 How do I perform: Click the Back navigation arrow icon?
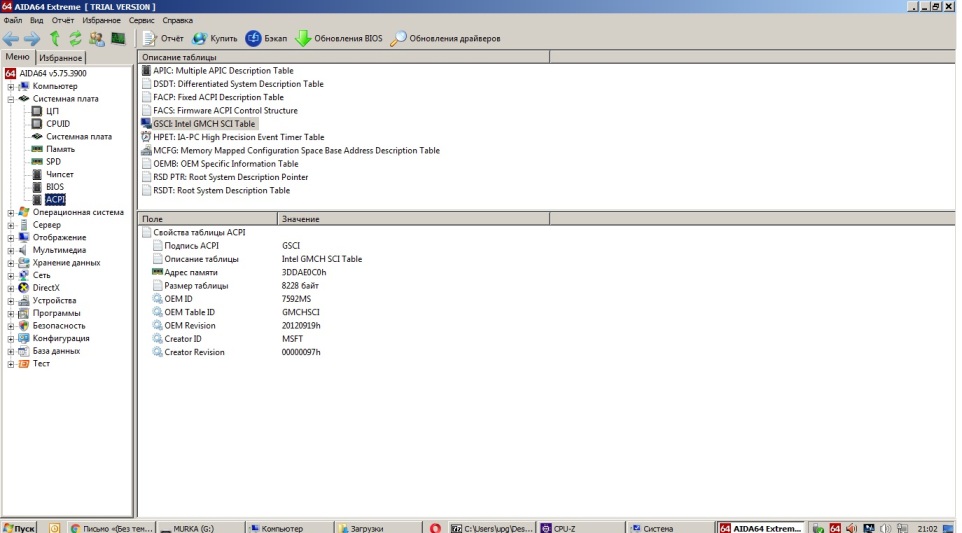coord(10,39)
